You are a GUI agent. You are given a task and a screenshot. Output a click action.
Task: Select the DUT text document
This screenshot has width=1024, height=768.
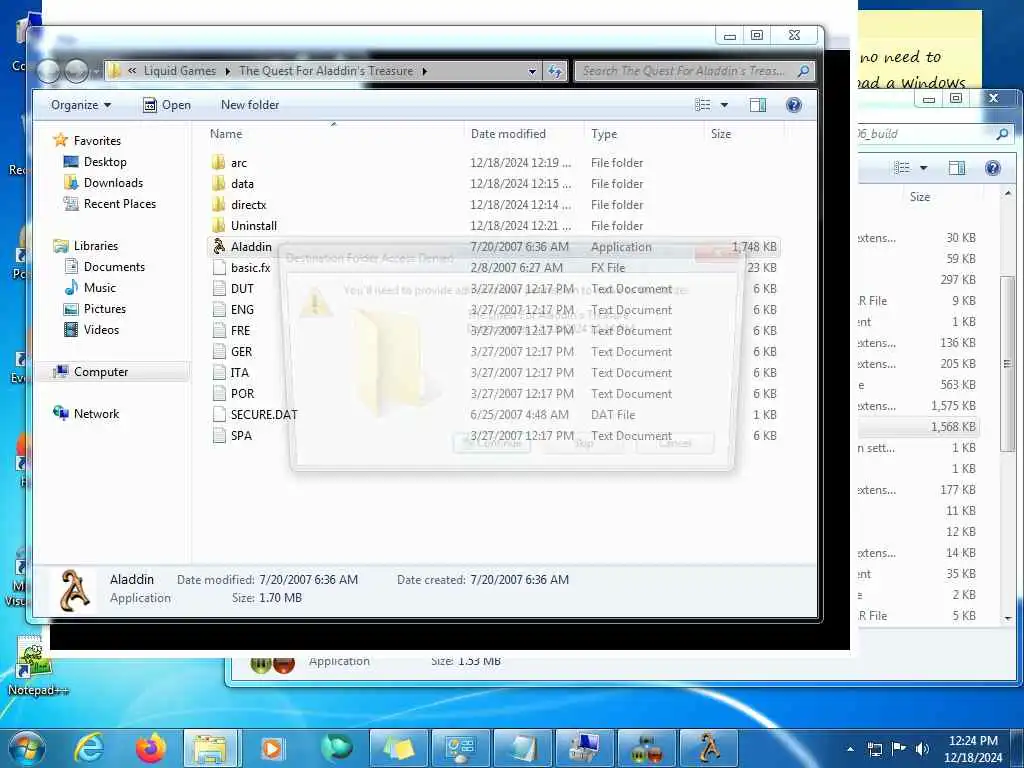pyautogui.click(x=242, y=288)
